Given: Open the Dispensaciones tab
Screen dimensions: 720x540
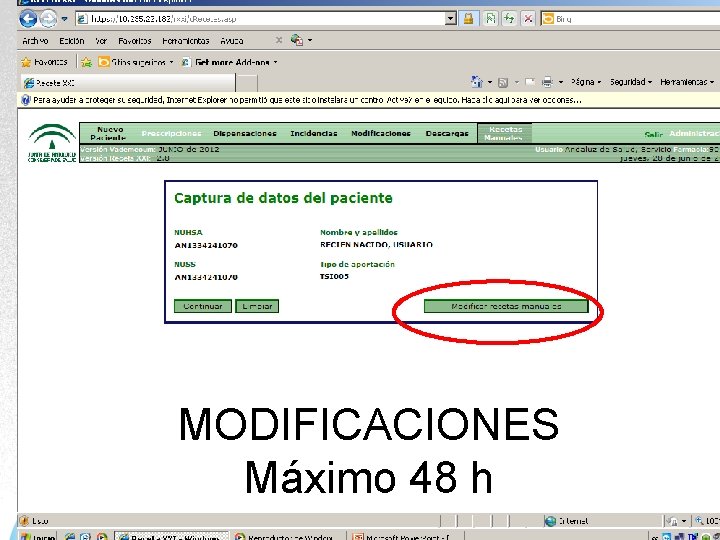Looking at the screenshot, I should 245,133.
